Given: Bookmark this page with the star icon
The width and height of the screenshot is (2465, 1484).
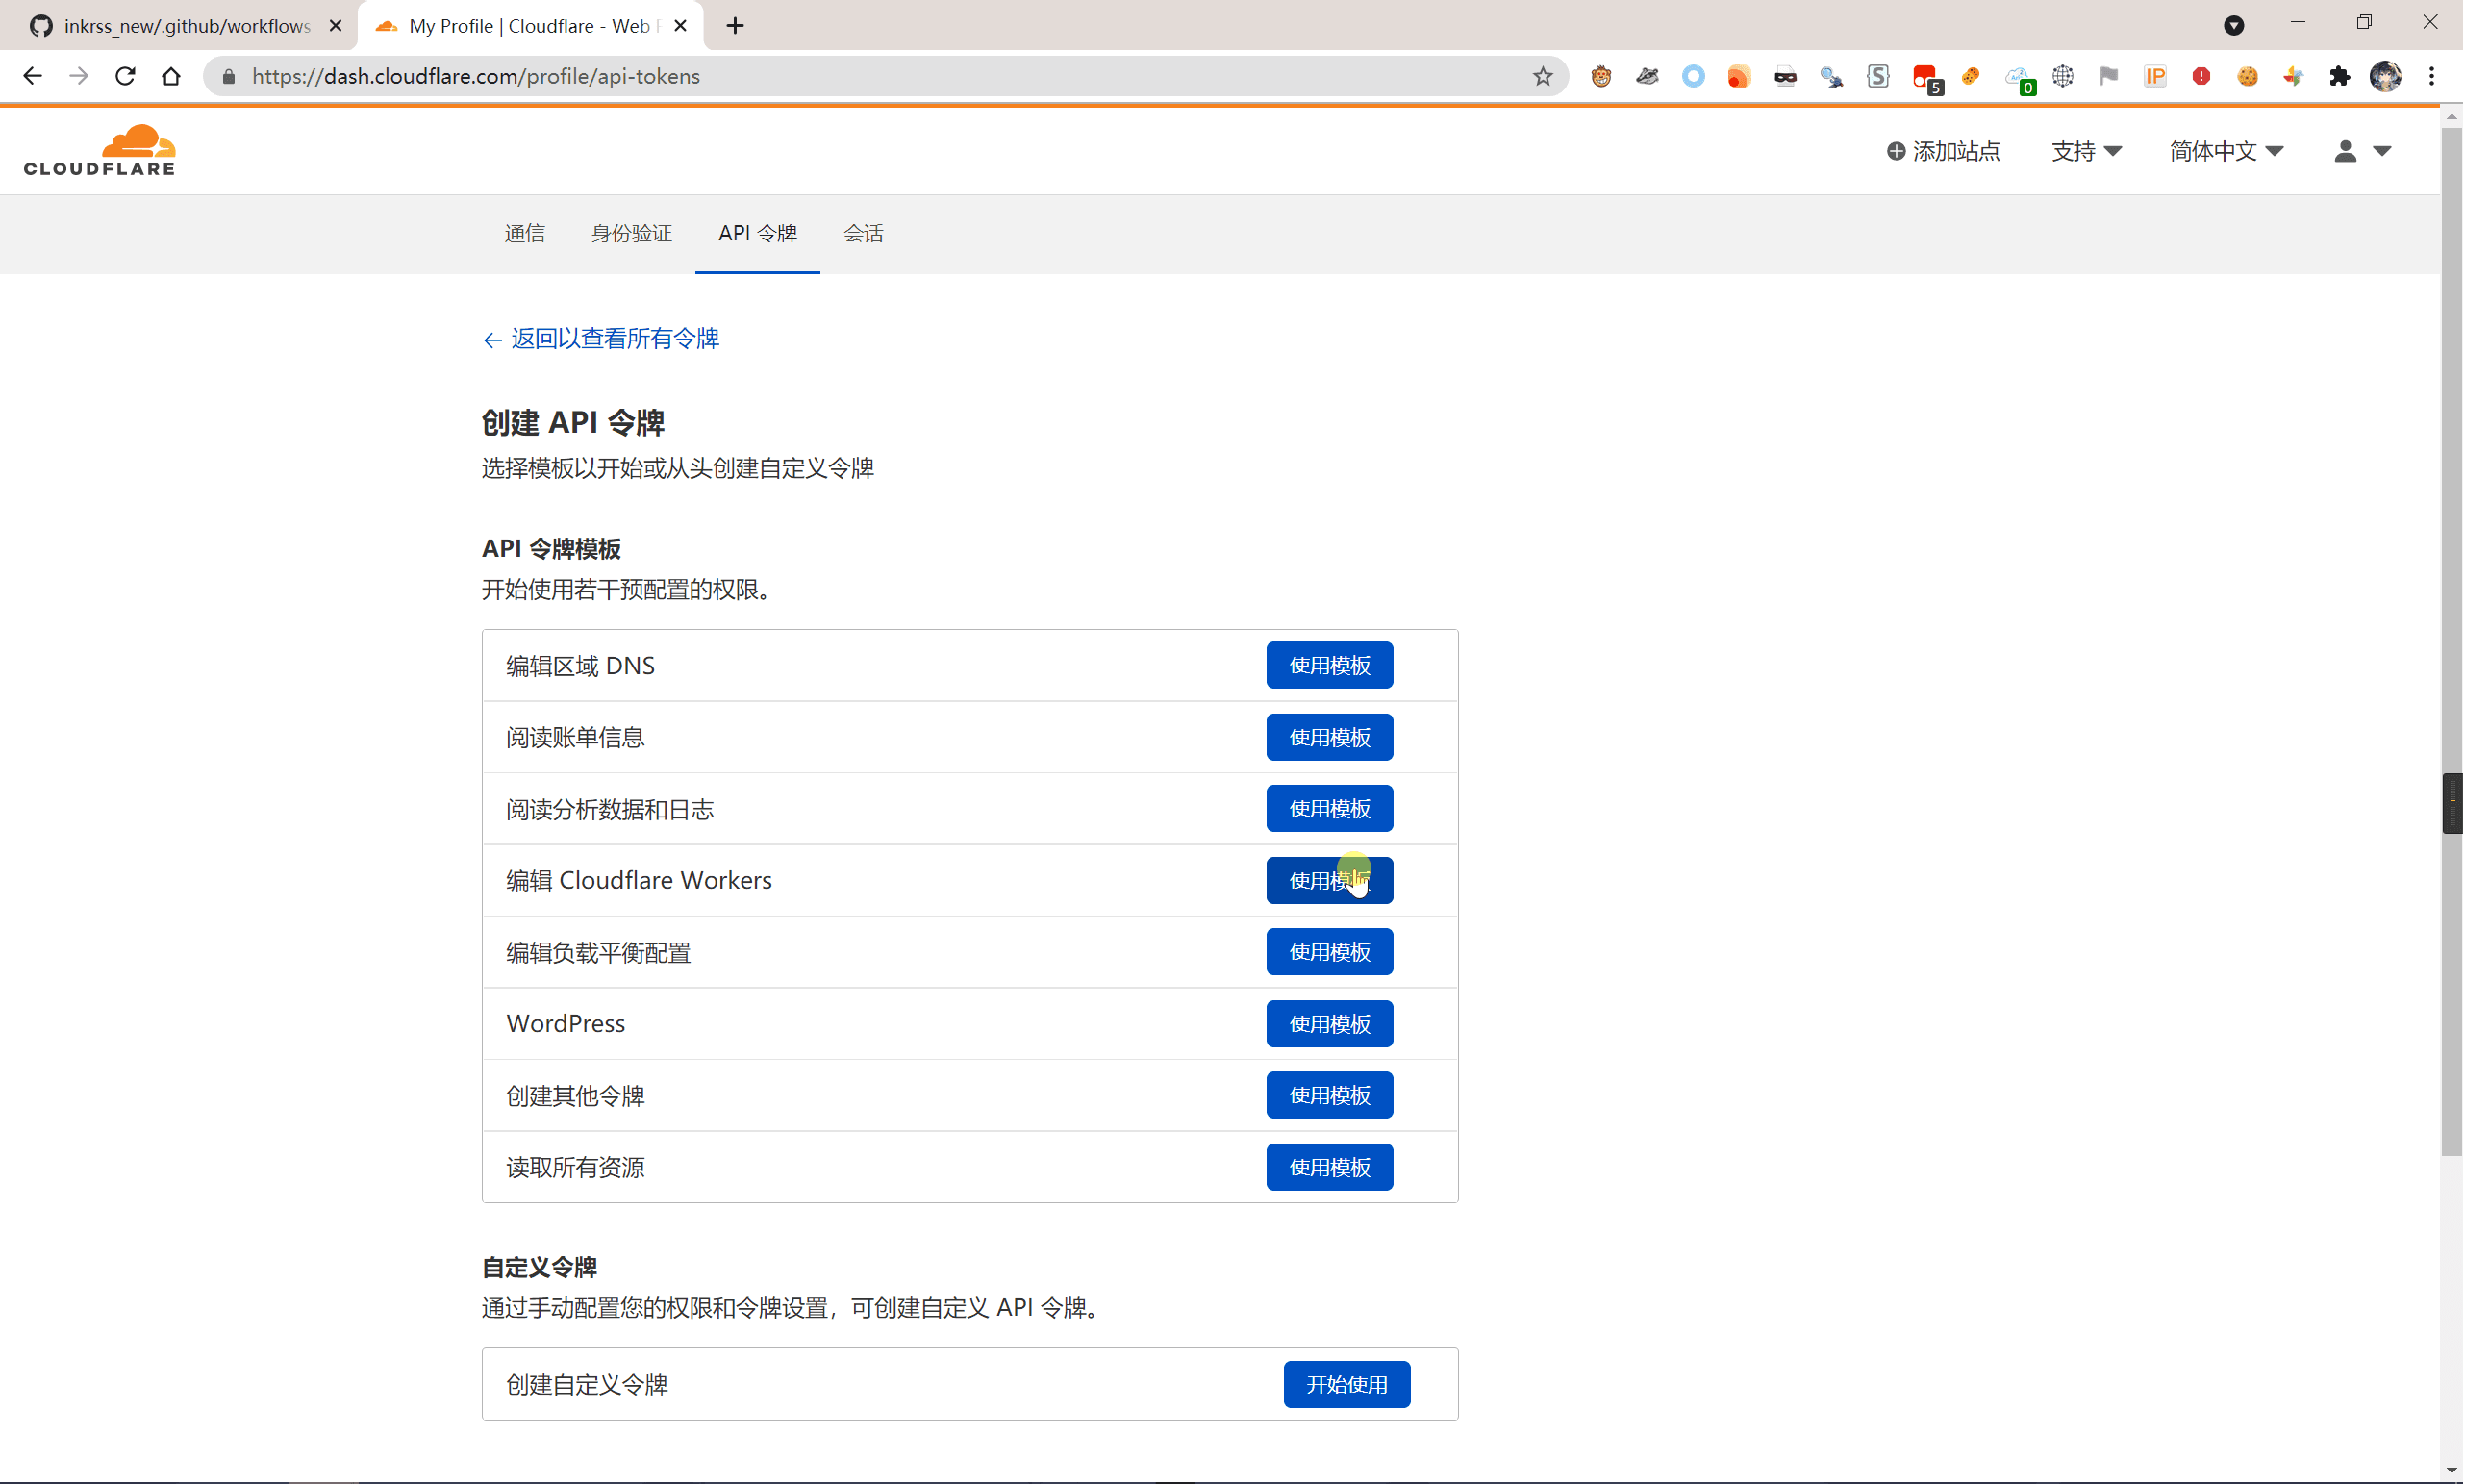Looking at the screenshot, I should [1542, 76].
